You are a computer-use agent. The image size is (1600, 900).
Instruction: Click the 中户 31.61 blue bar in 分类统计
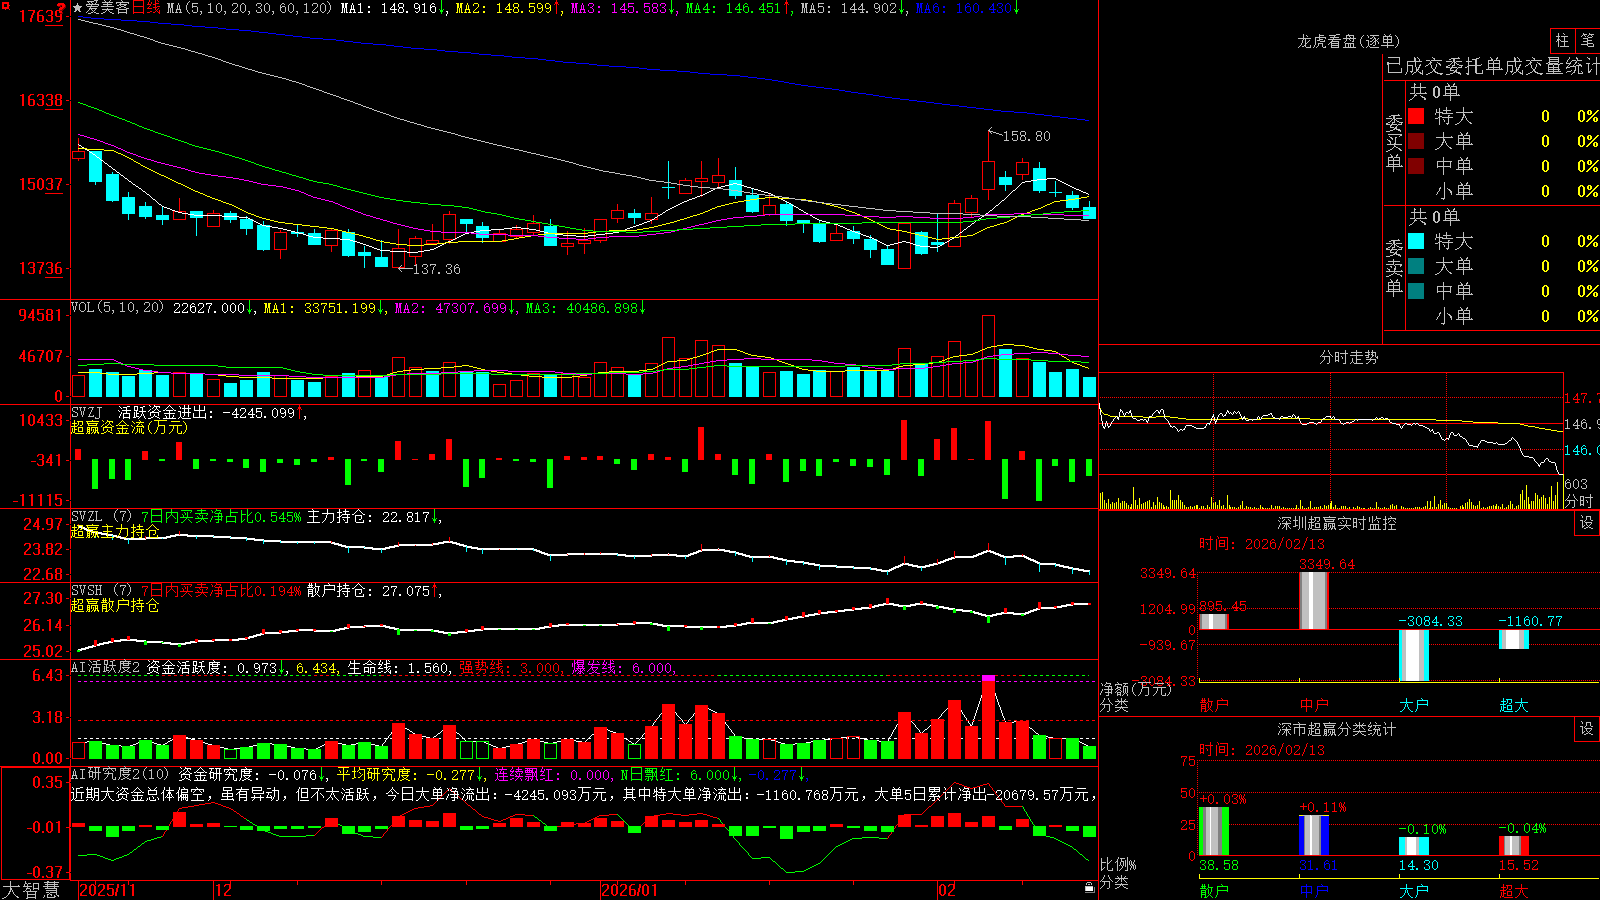point(1314,835)
